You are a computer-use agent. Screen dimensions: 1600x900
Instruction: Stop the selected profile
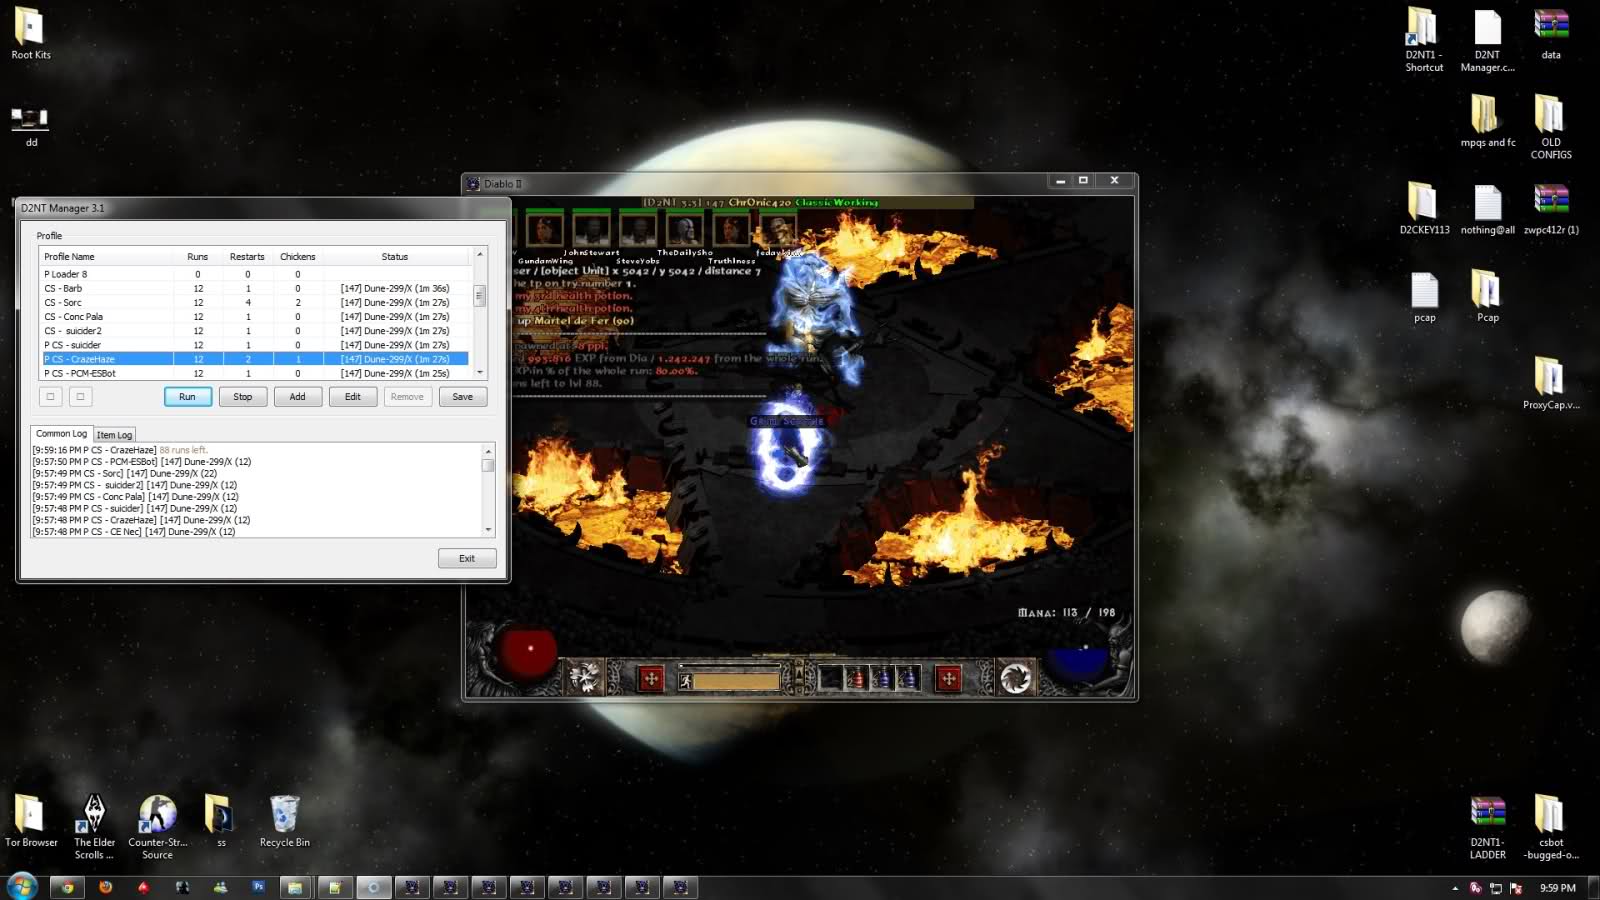[243, 397]
